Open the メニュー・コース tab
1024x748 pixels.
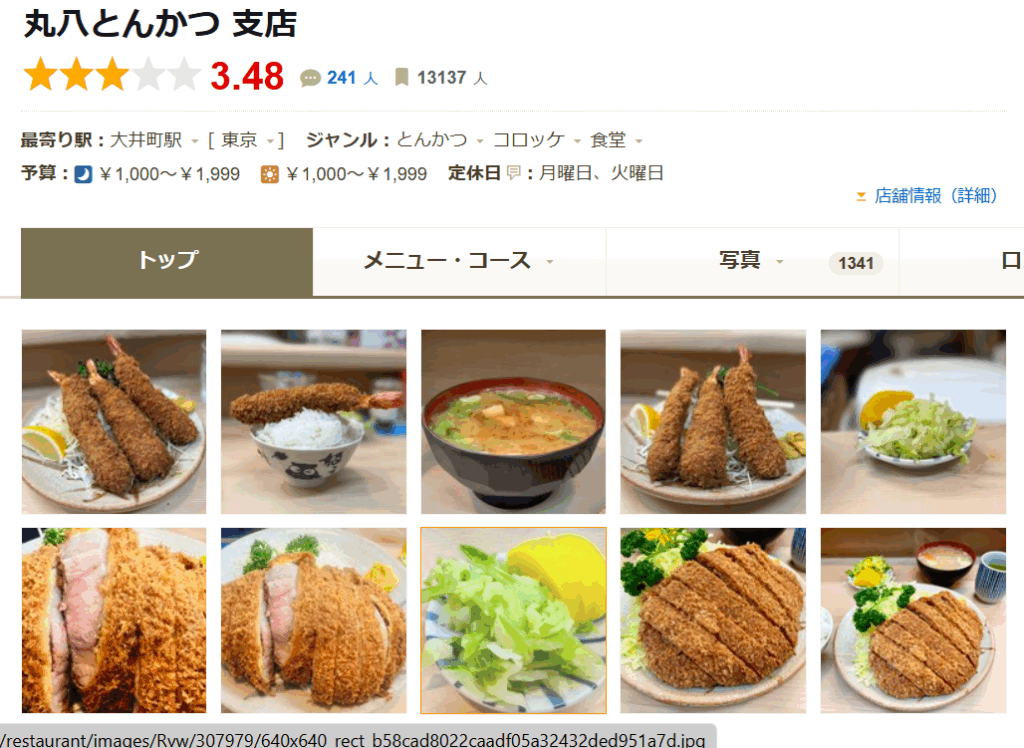[459, 262]
